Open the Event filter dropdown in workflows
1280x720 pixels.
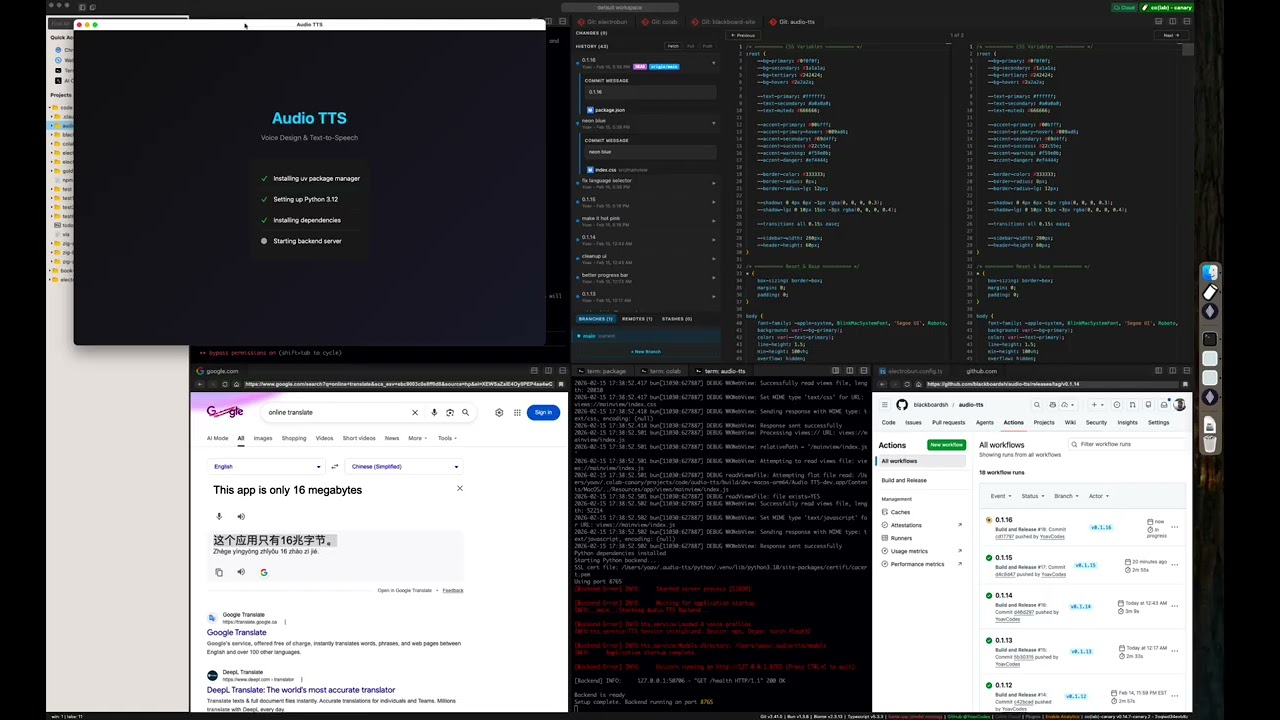point(1000,496)
